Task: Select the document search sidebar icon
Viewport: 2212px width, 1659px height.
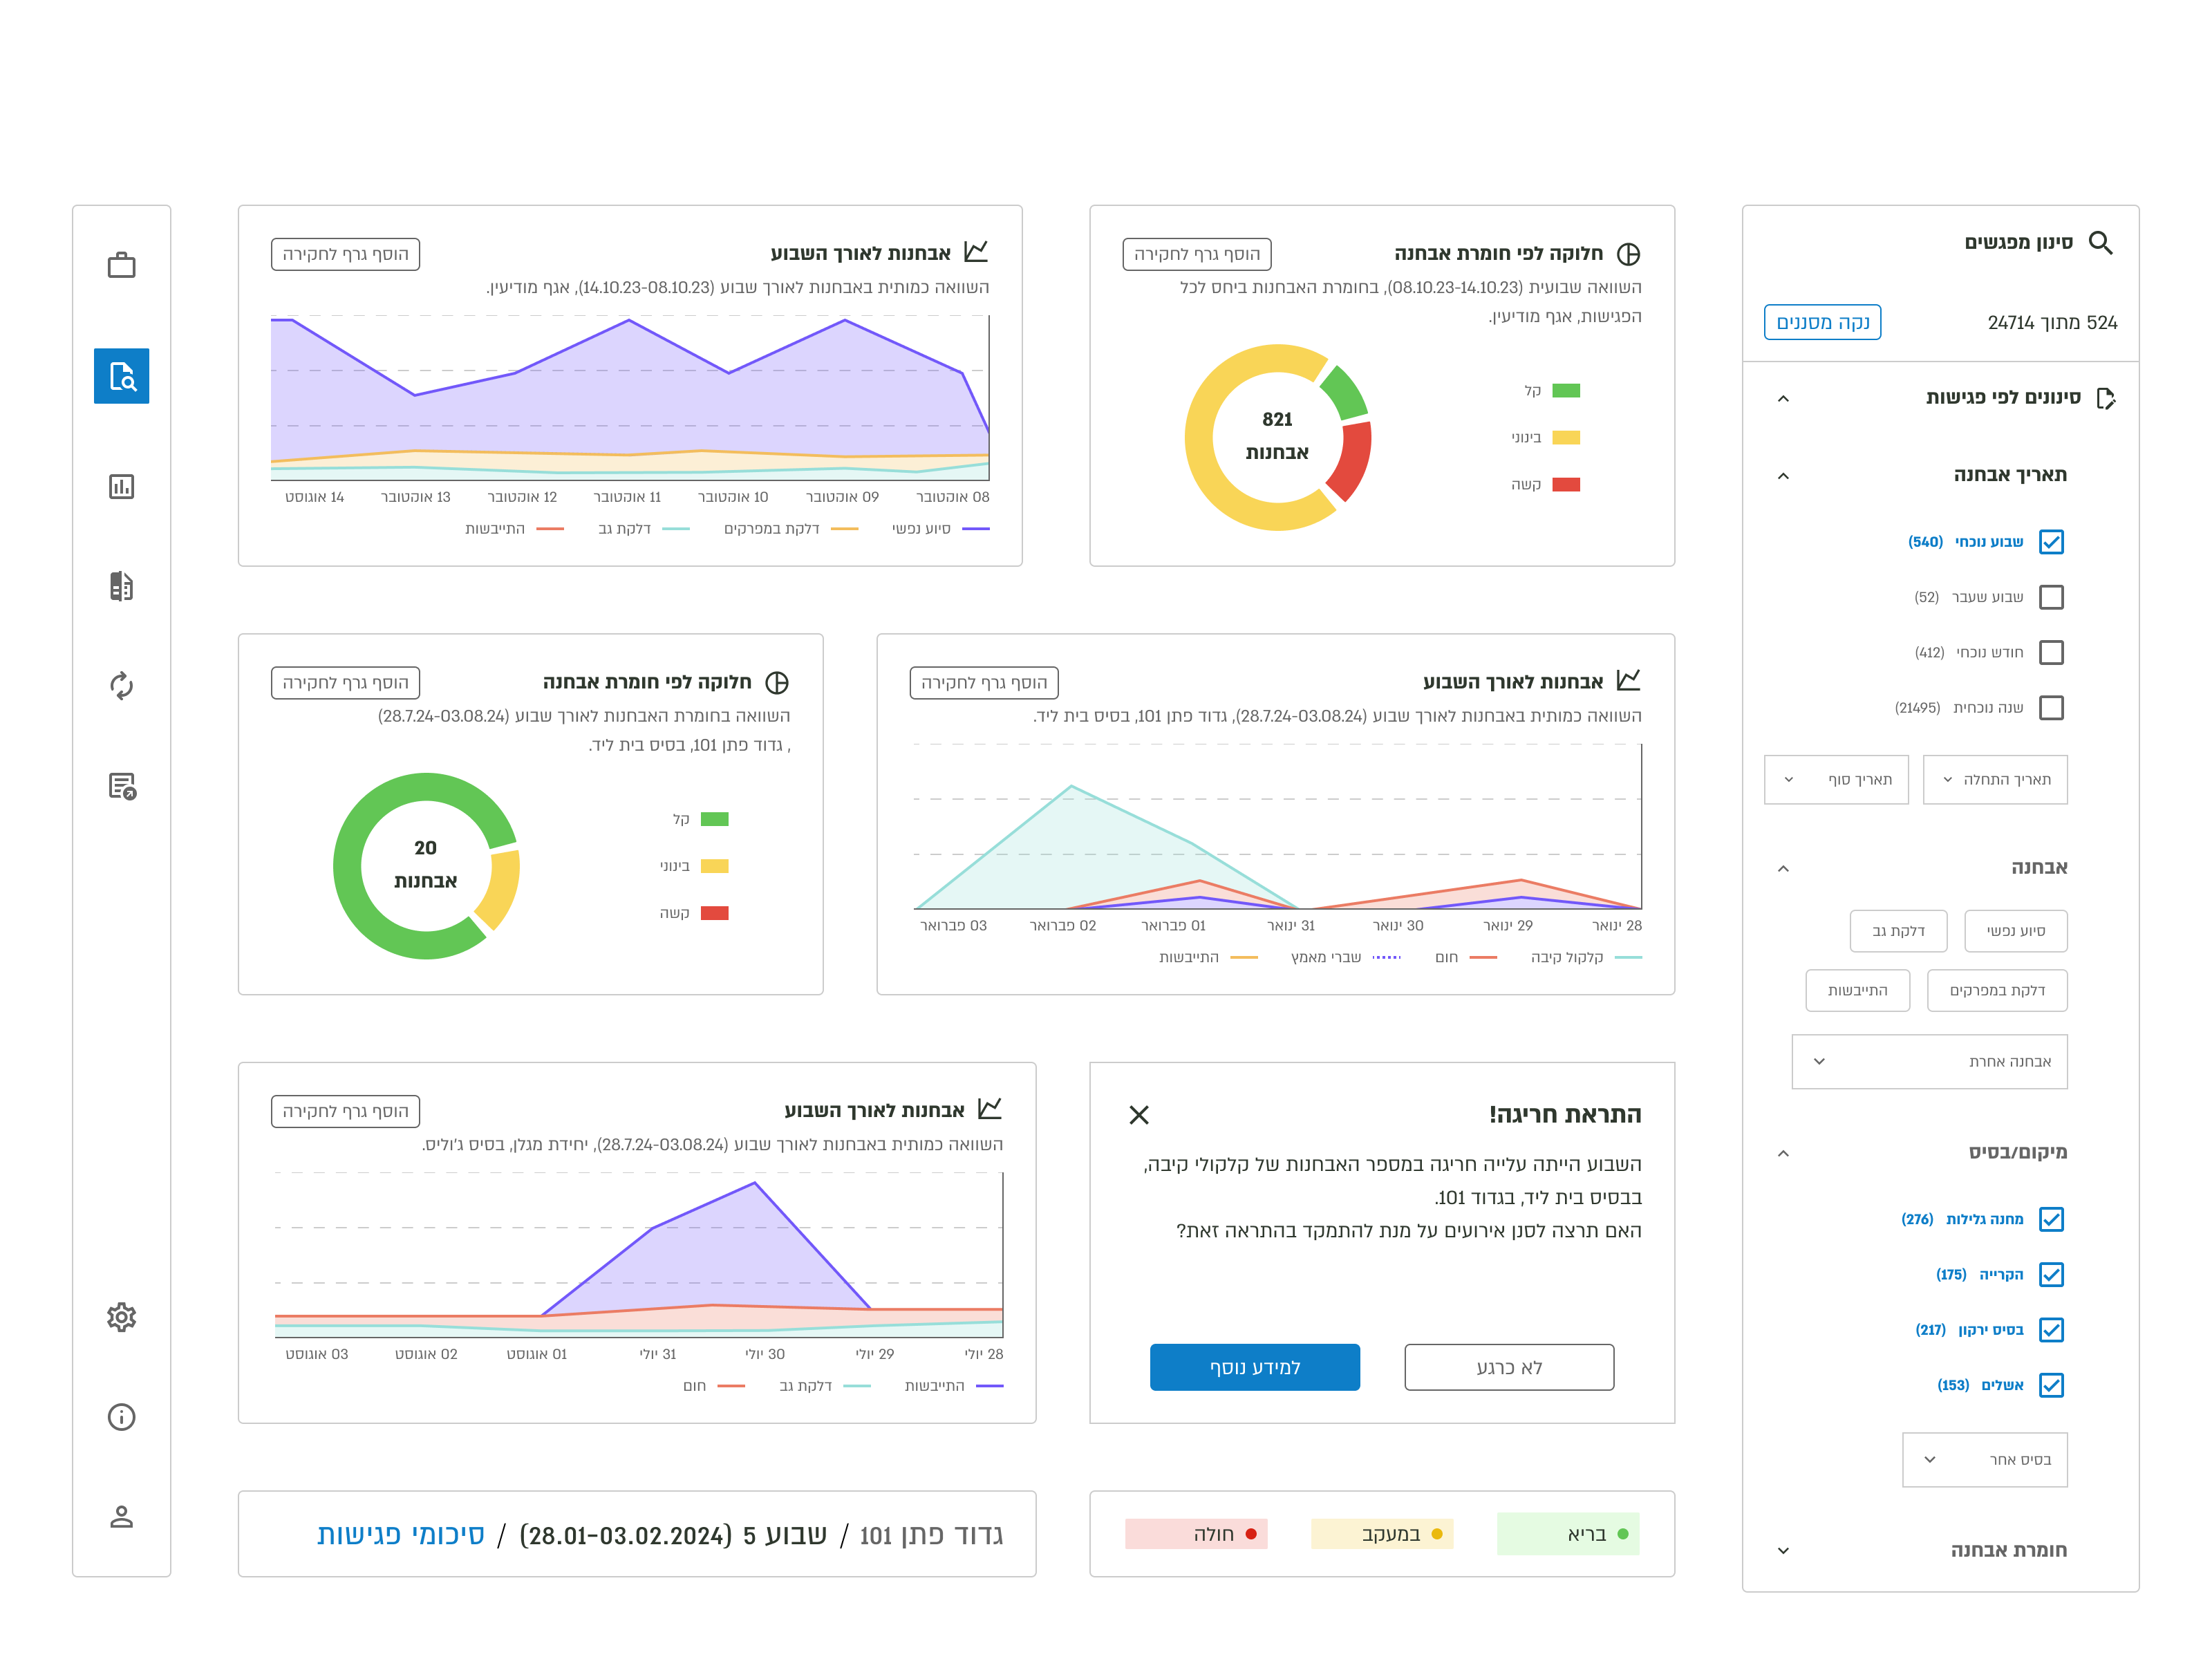Action: pyautogui.click(x=121, y=376)
